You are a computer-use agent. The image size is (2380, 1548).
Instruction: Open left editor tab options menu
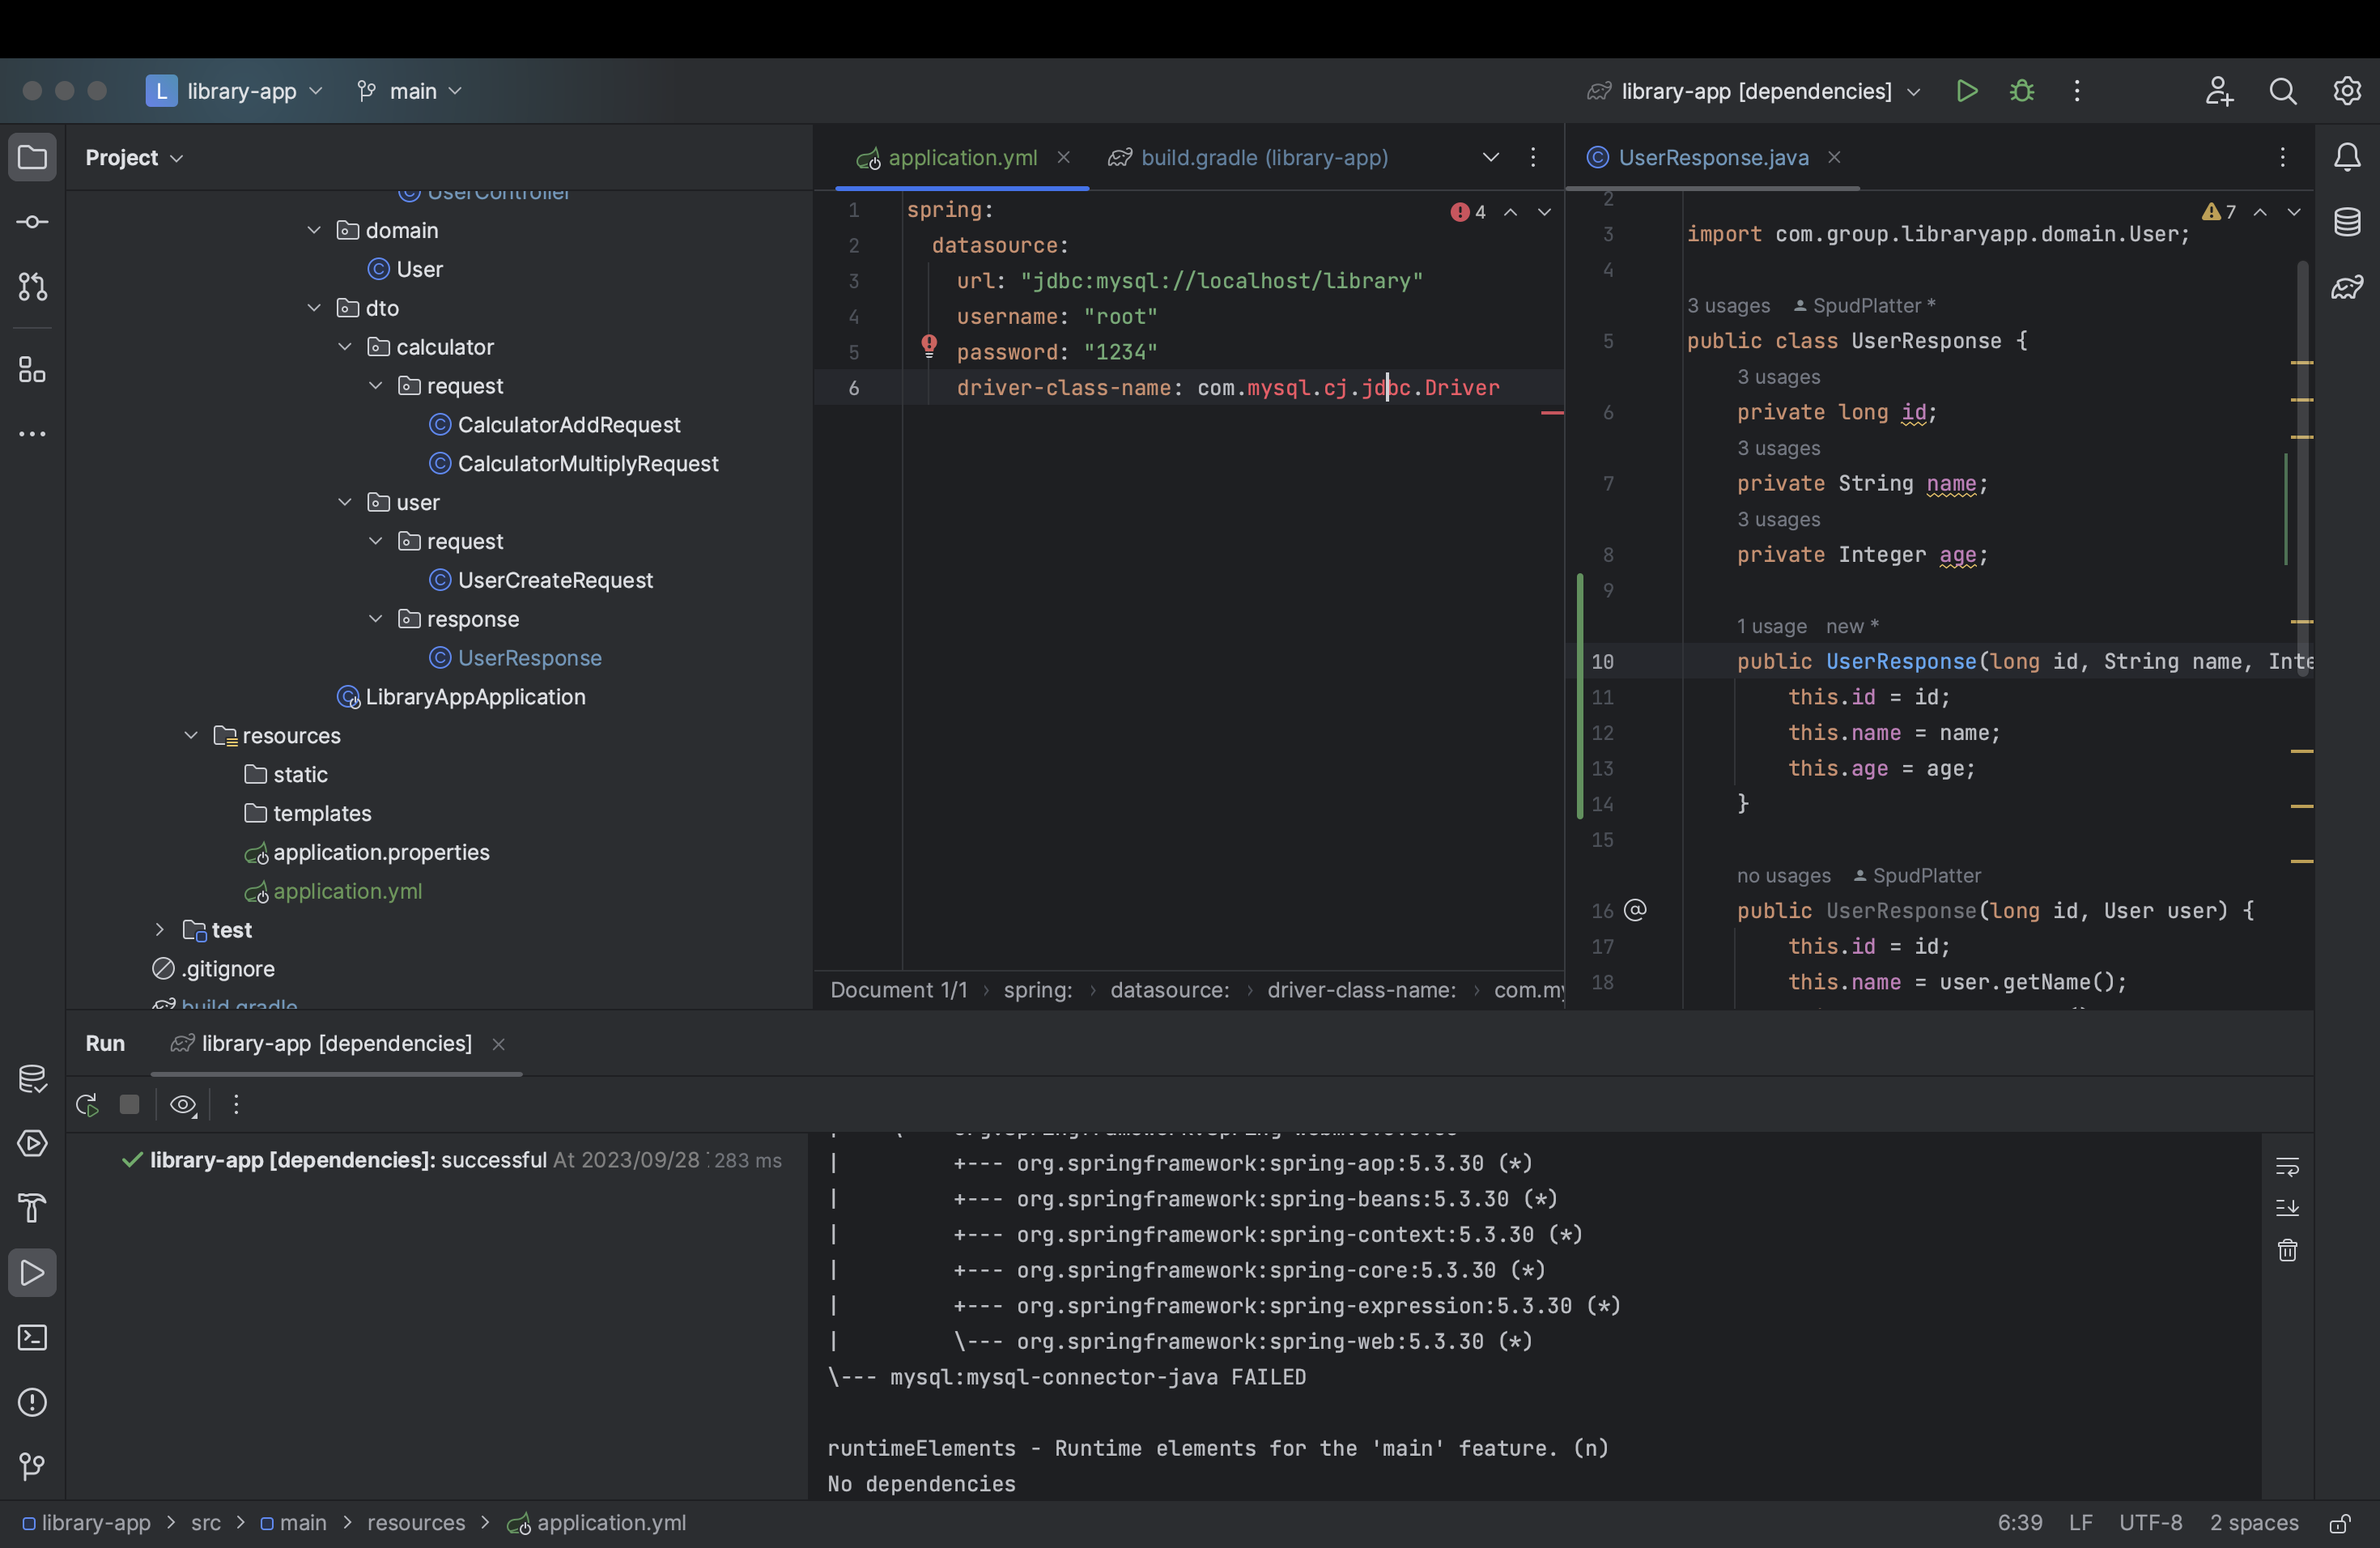pyautogui.click(x=1533, y=157)
